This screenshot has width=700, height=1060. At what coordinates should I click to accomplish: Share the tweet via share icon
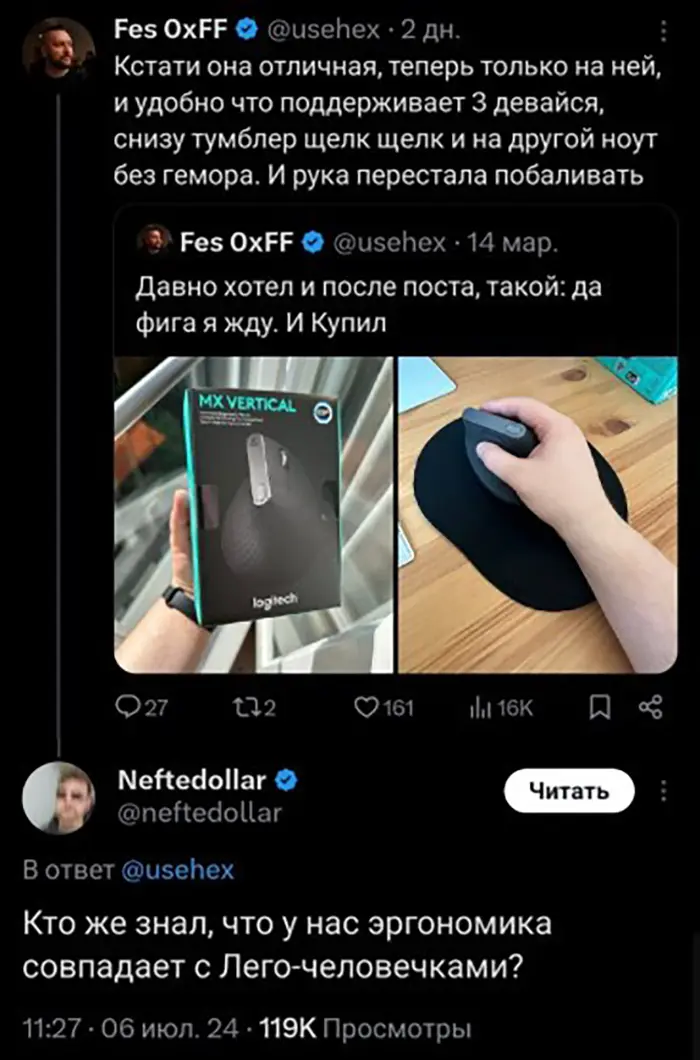[x=651, y=708]
